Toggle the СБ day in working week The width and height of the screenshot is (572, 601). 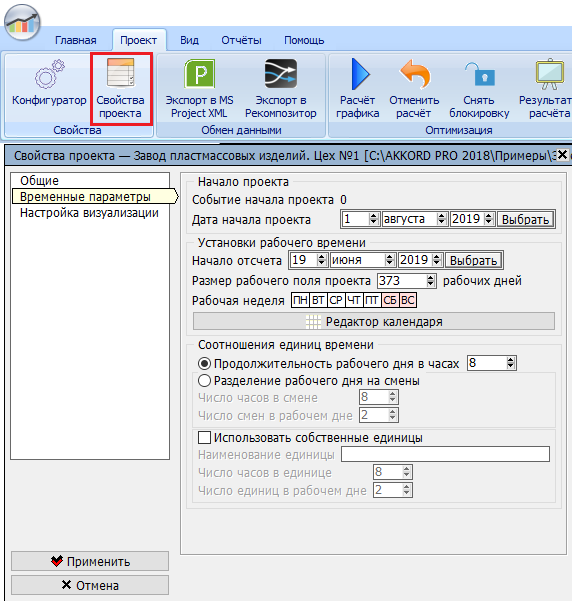pyautogui.click(x=390, y=300)
